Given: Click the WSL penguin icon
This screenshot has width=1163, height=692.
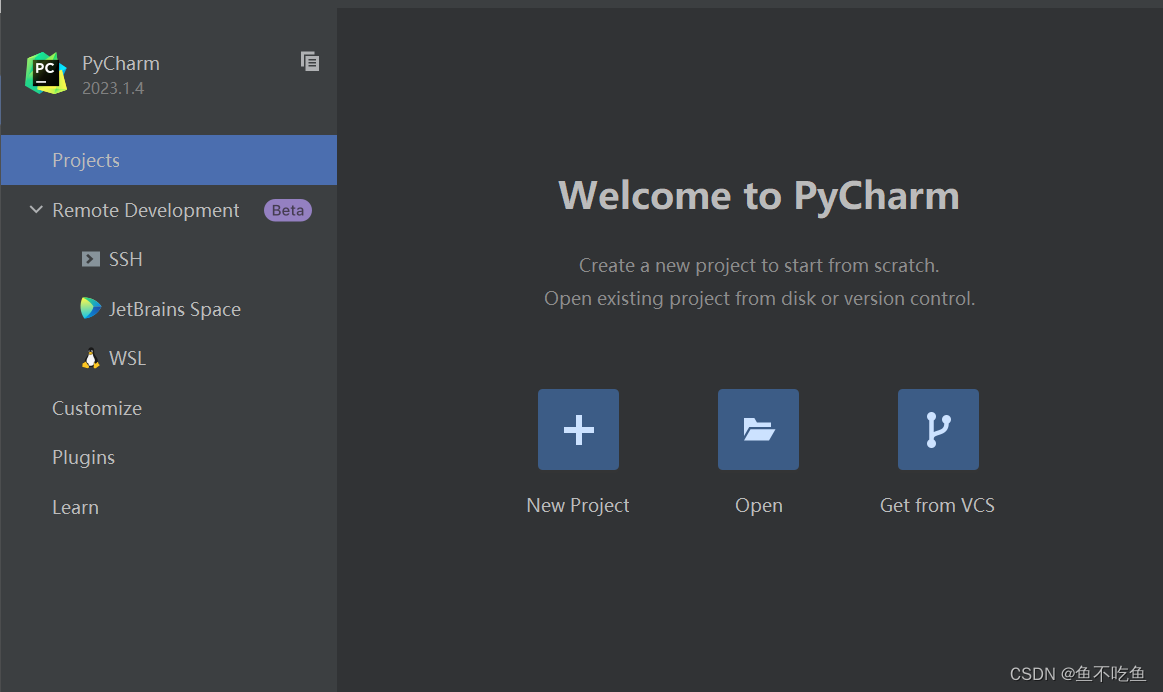Looking at the screenshot, I should [90, 358].
